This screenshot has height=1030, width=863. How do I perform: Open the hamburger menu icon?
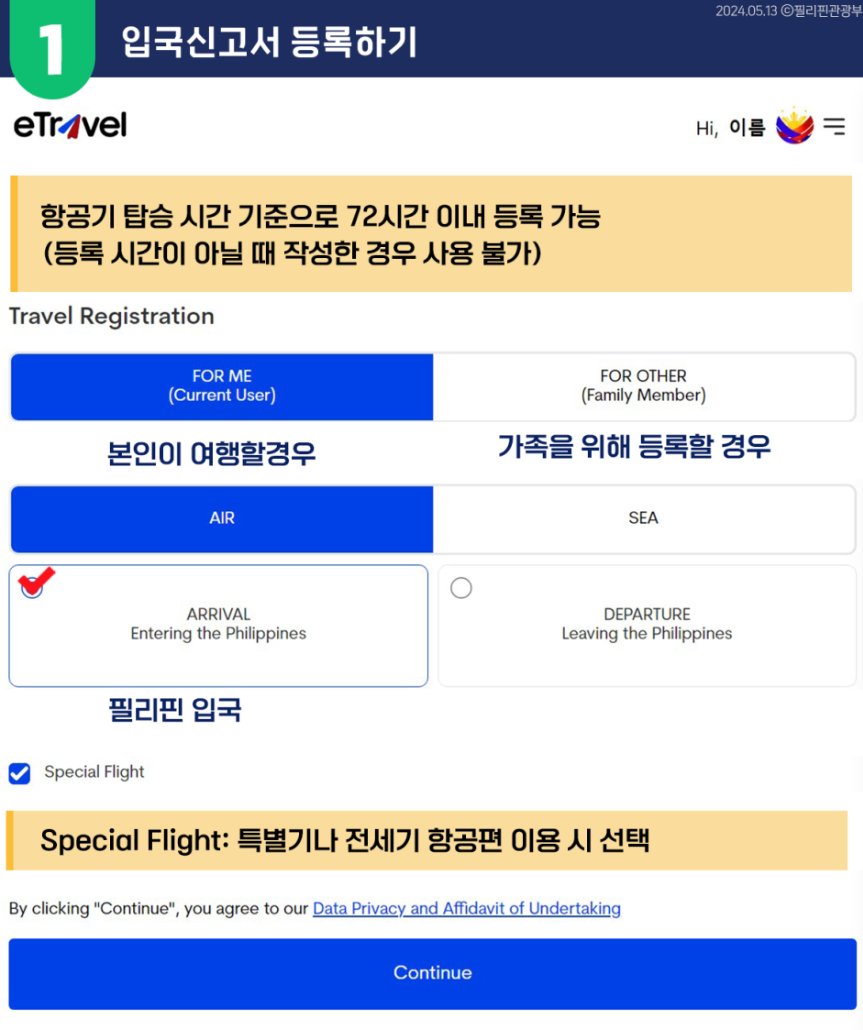click(x=834, y=125)
